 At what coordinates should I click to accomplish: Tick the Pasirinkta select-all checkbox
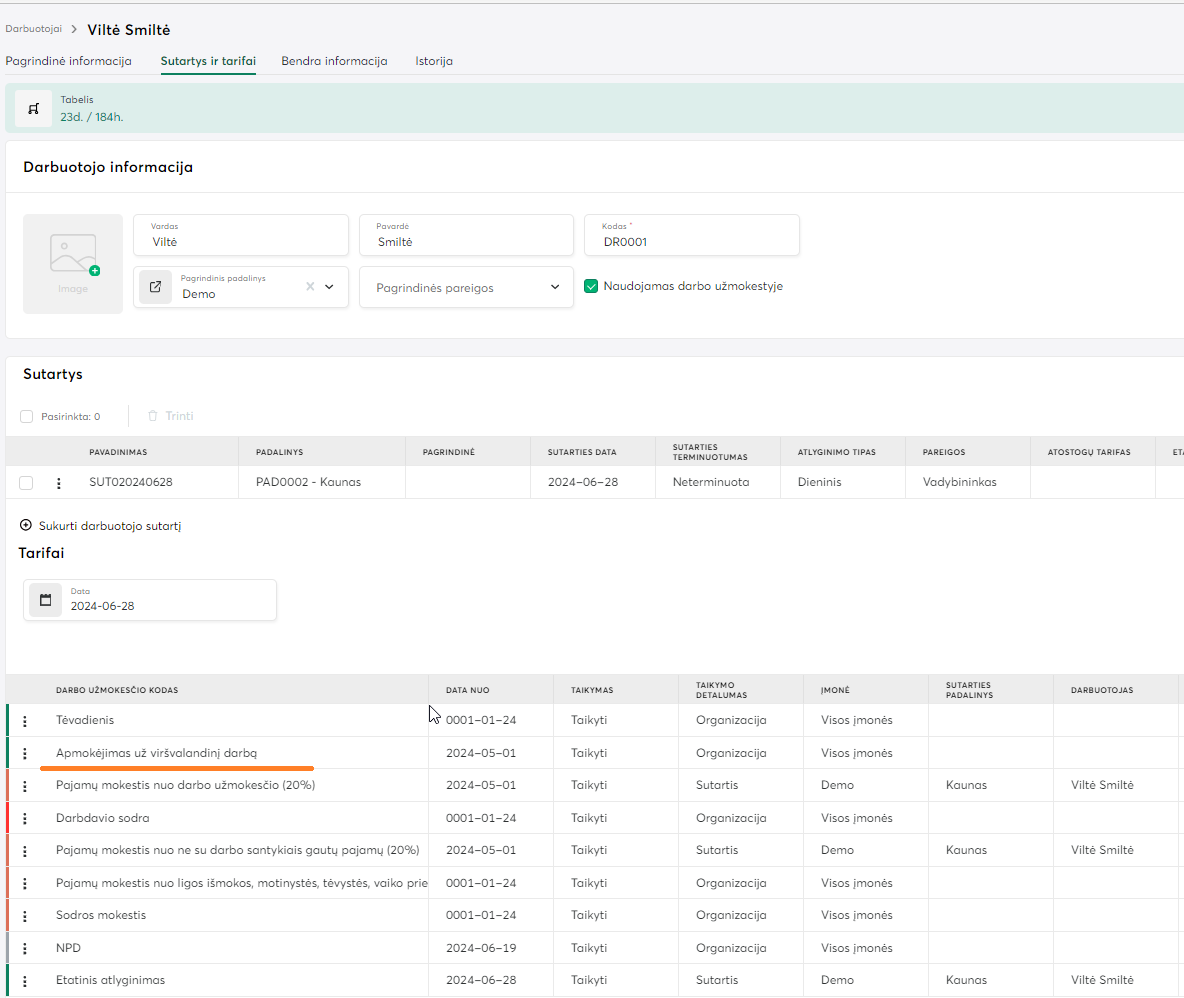[x=27, y=416]
